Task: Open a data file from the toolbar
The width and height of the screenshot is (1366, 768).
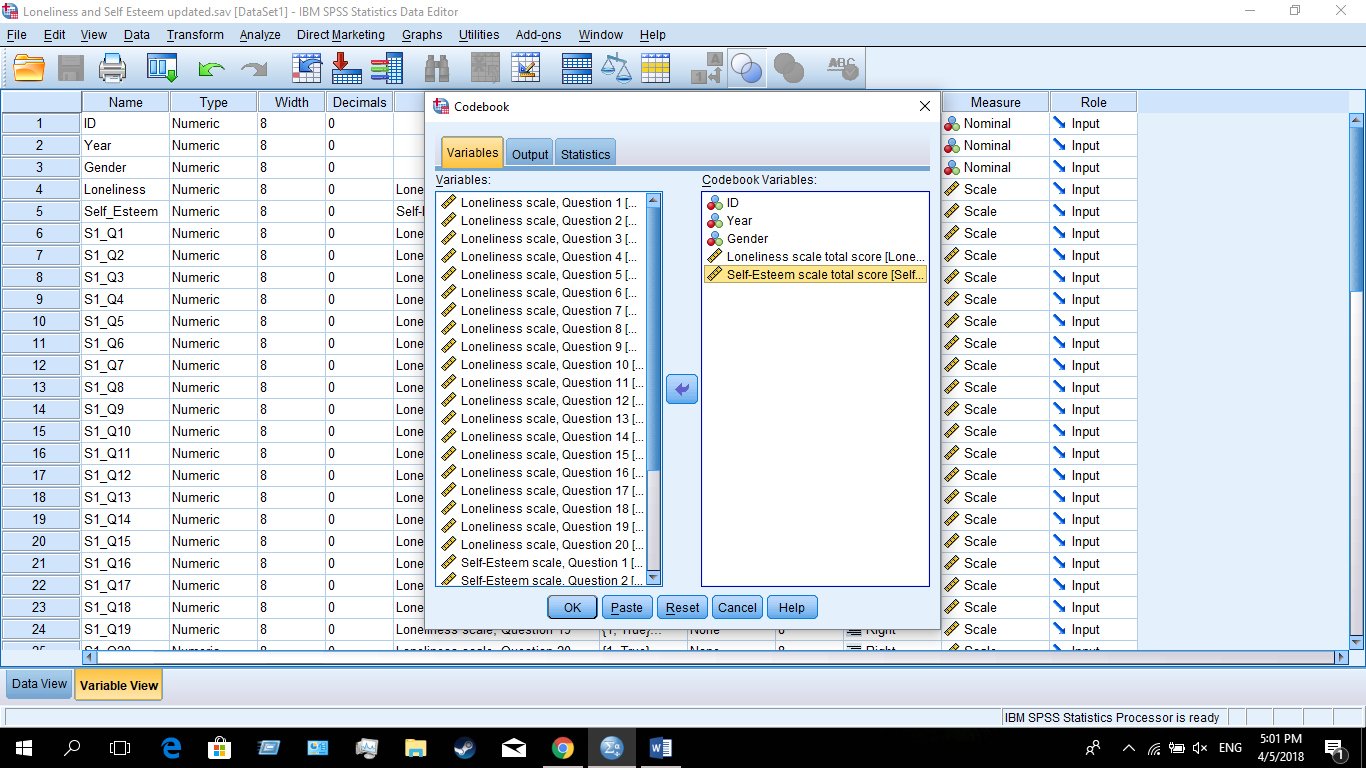Action: pyautogui.click(x=27, y=67)
